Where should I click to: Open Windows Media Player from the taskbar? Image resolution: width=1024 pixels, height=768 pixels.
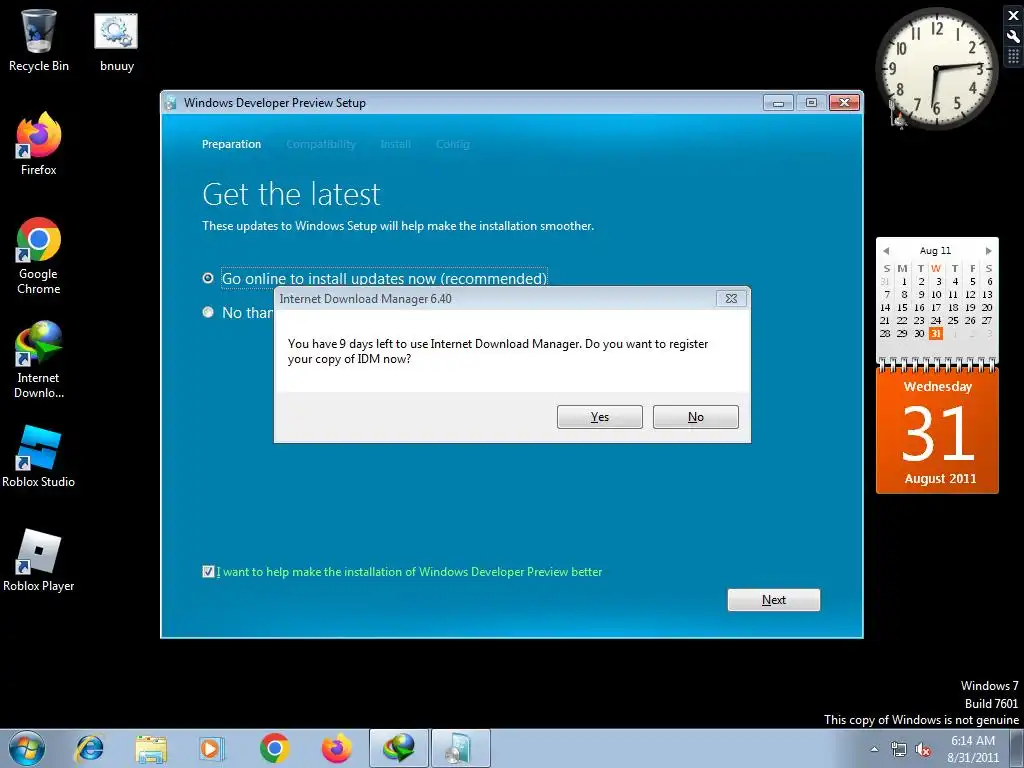coord(211,748)
